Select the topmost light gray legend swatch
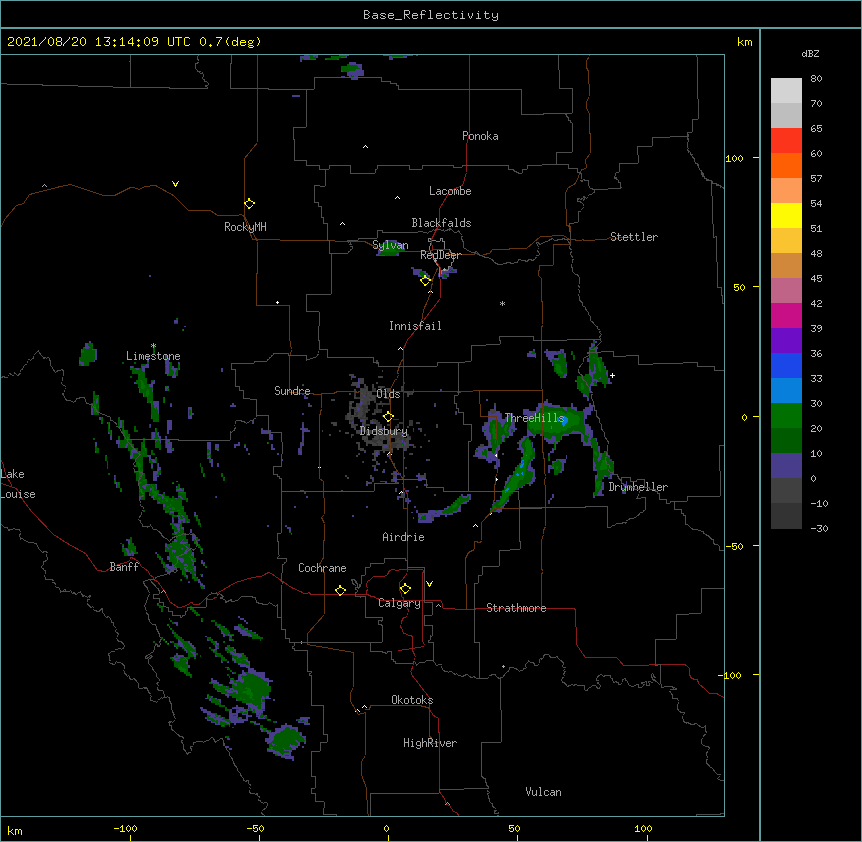The image size is (862, 842). pos(786,90)
